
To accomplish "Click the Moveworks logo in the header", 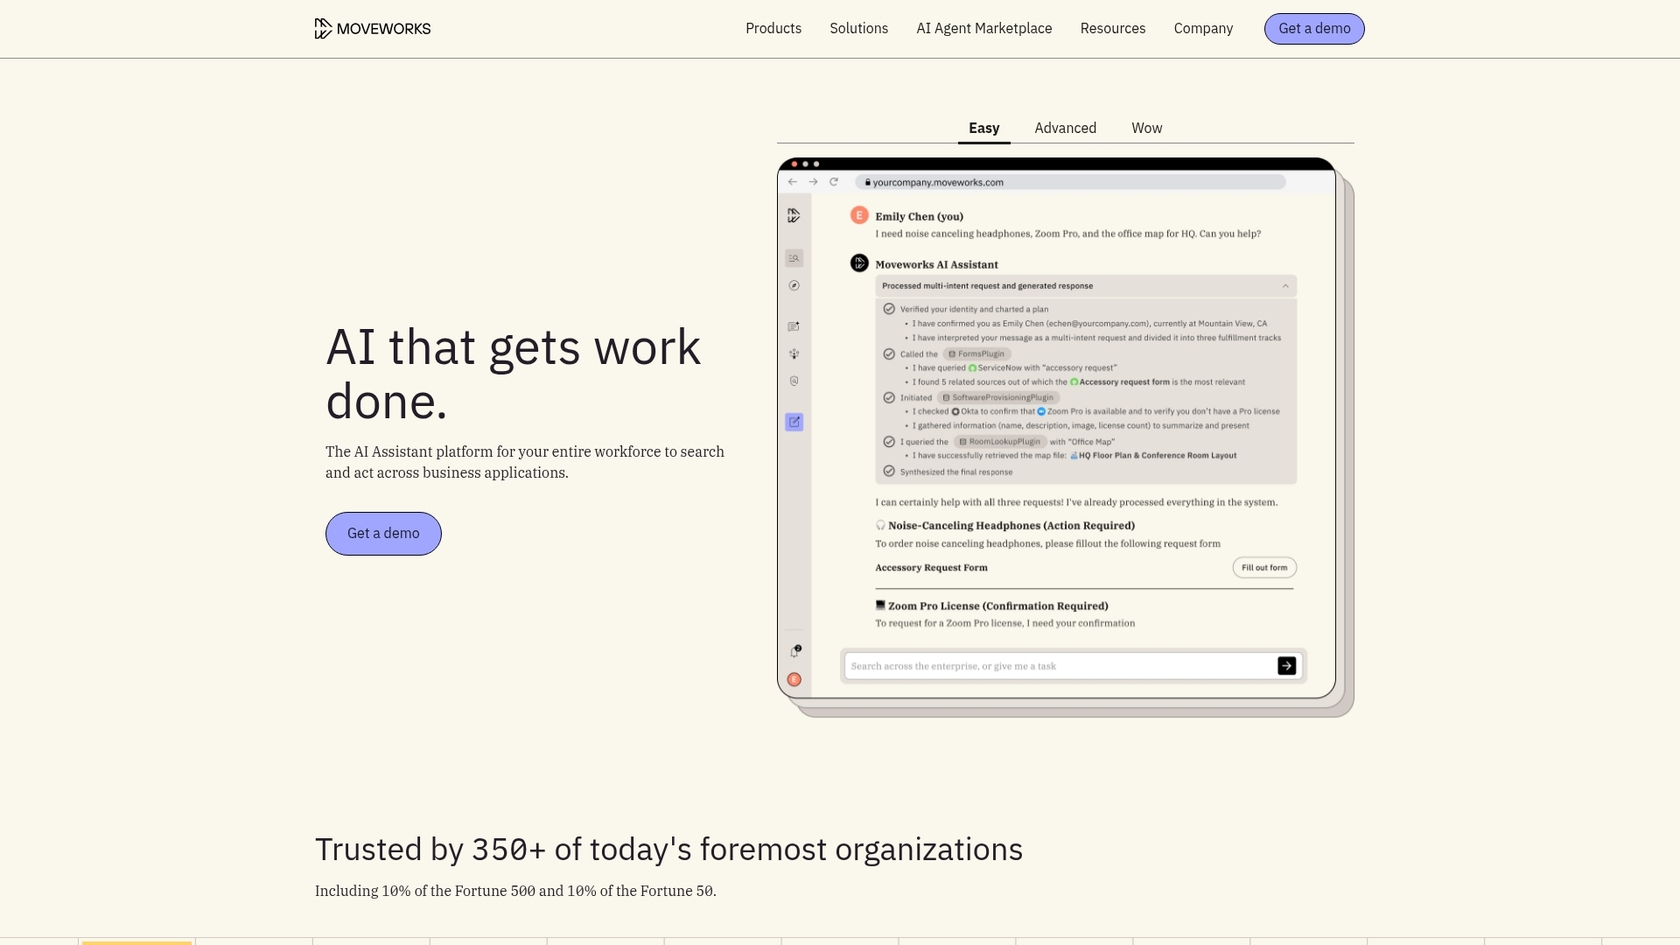I will (x=372, y=28).
